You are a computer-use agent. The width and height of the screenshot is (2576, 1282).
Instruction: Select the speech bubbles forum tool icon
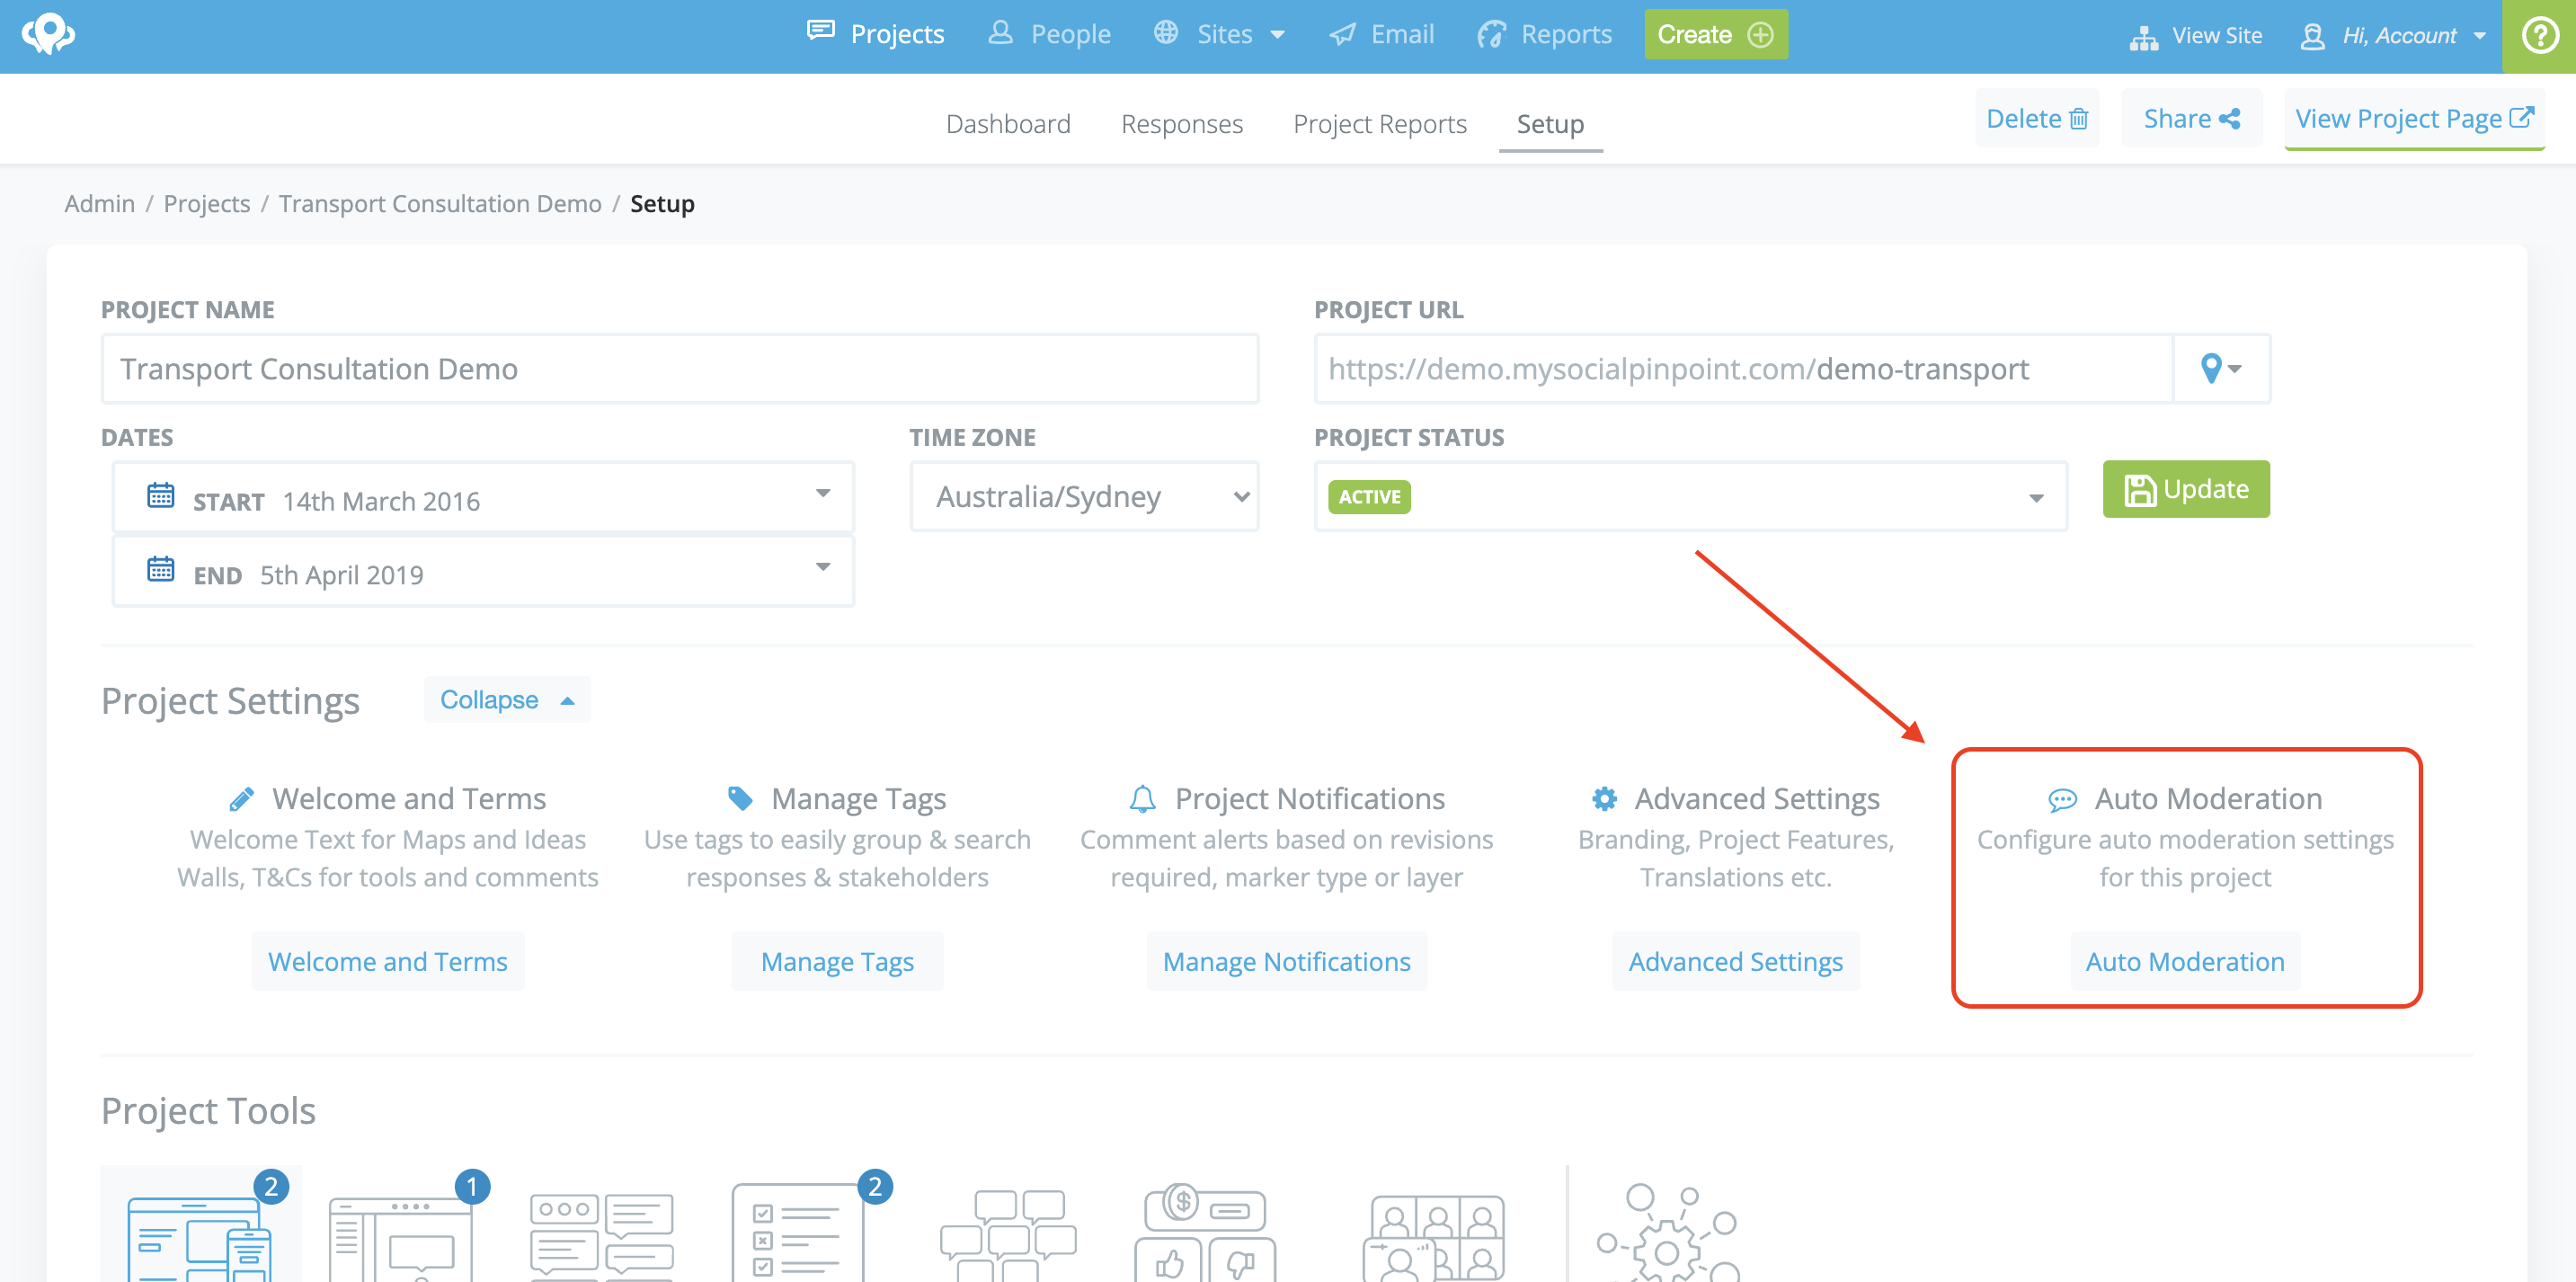(x=1008, y=1236)
